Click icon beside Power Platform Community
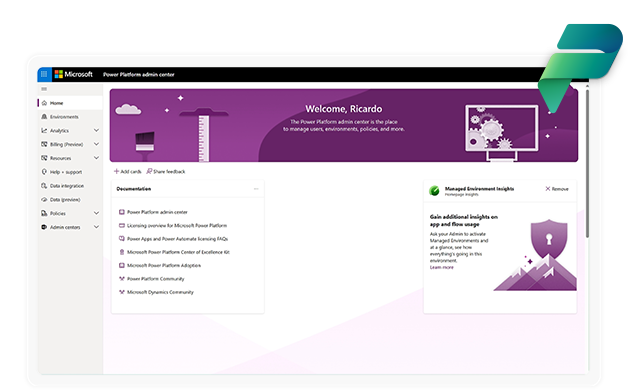Viewport: 628px width, 390px height. click(122, 279)
